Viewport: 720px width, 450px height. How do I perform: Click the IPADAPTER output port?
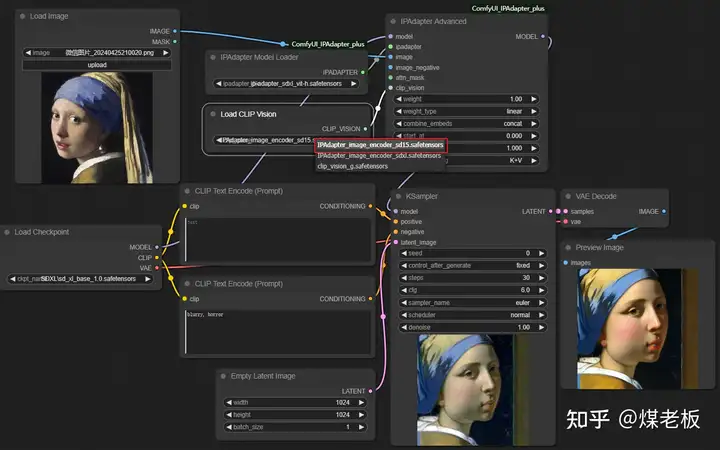pos(363,73)
